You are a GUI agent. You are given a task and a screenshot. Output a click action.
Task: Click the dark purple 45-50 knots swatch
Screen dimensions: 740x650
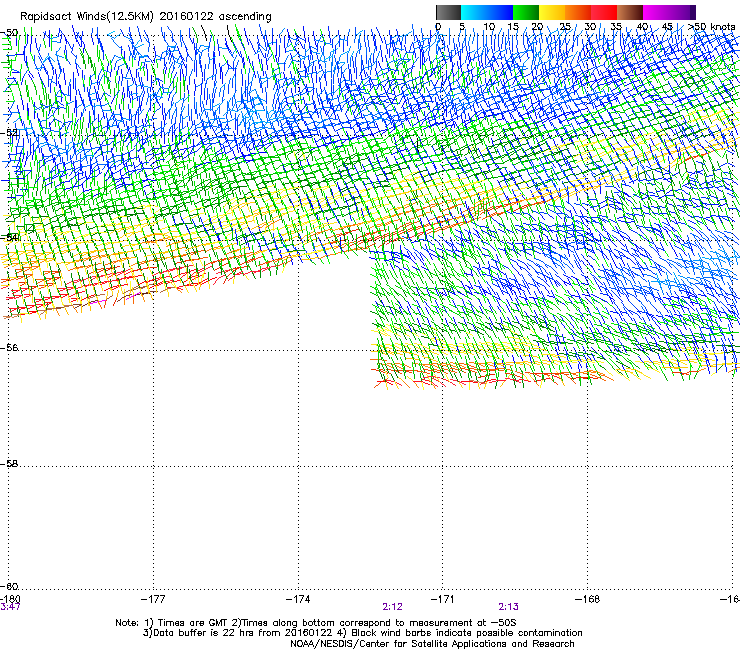[x=682, y=12]
